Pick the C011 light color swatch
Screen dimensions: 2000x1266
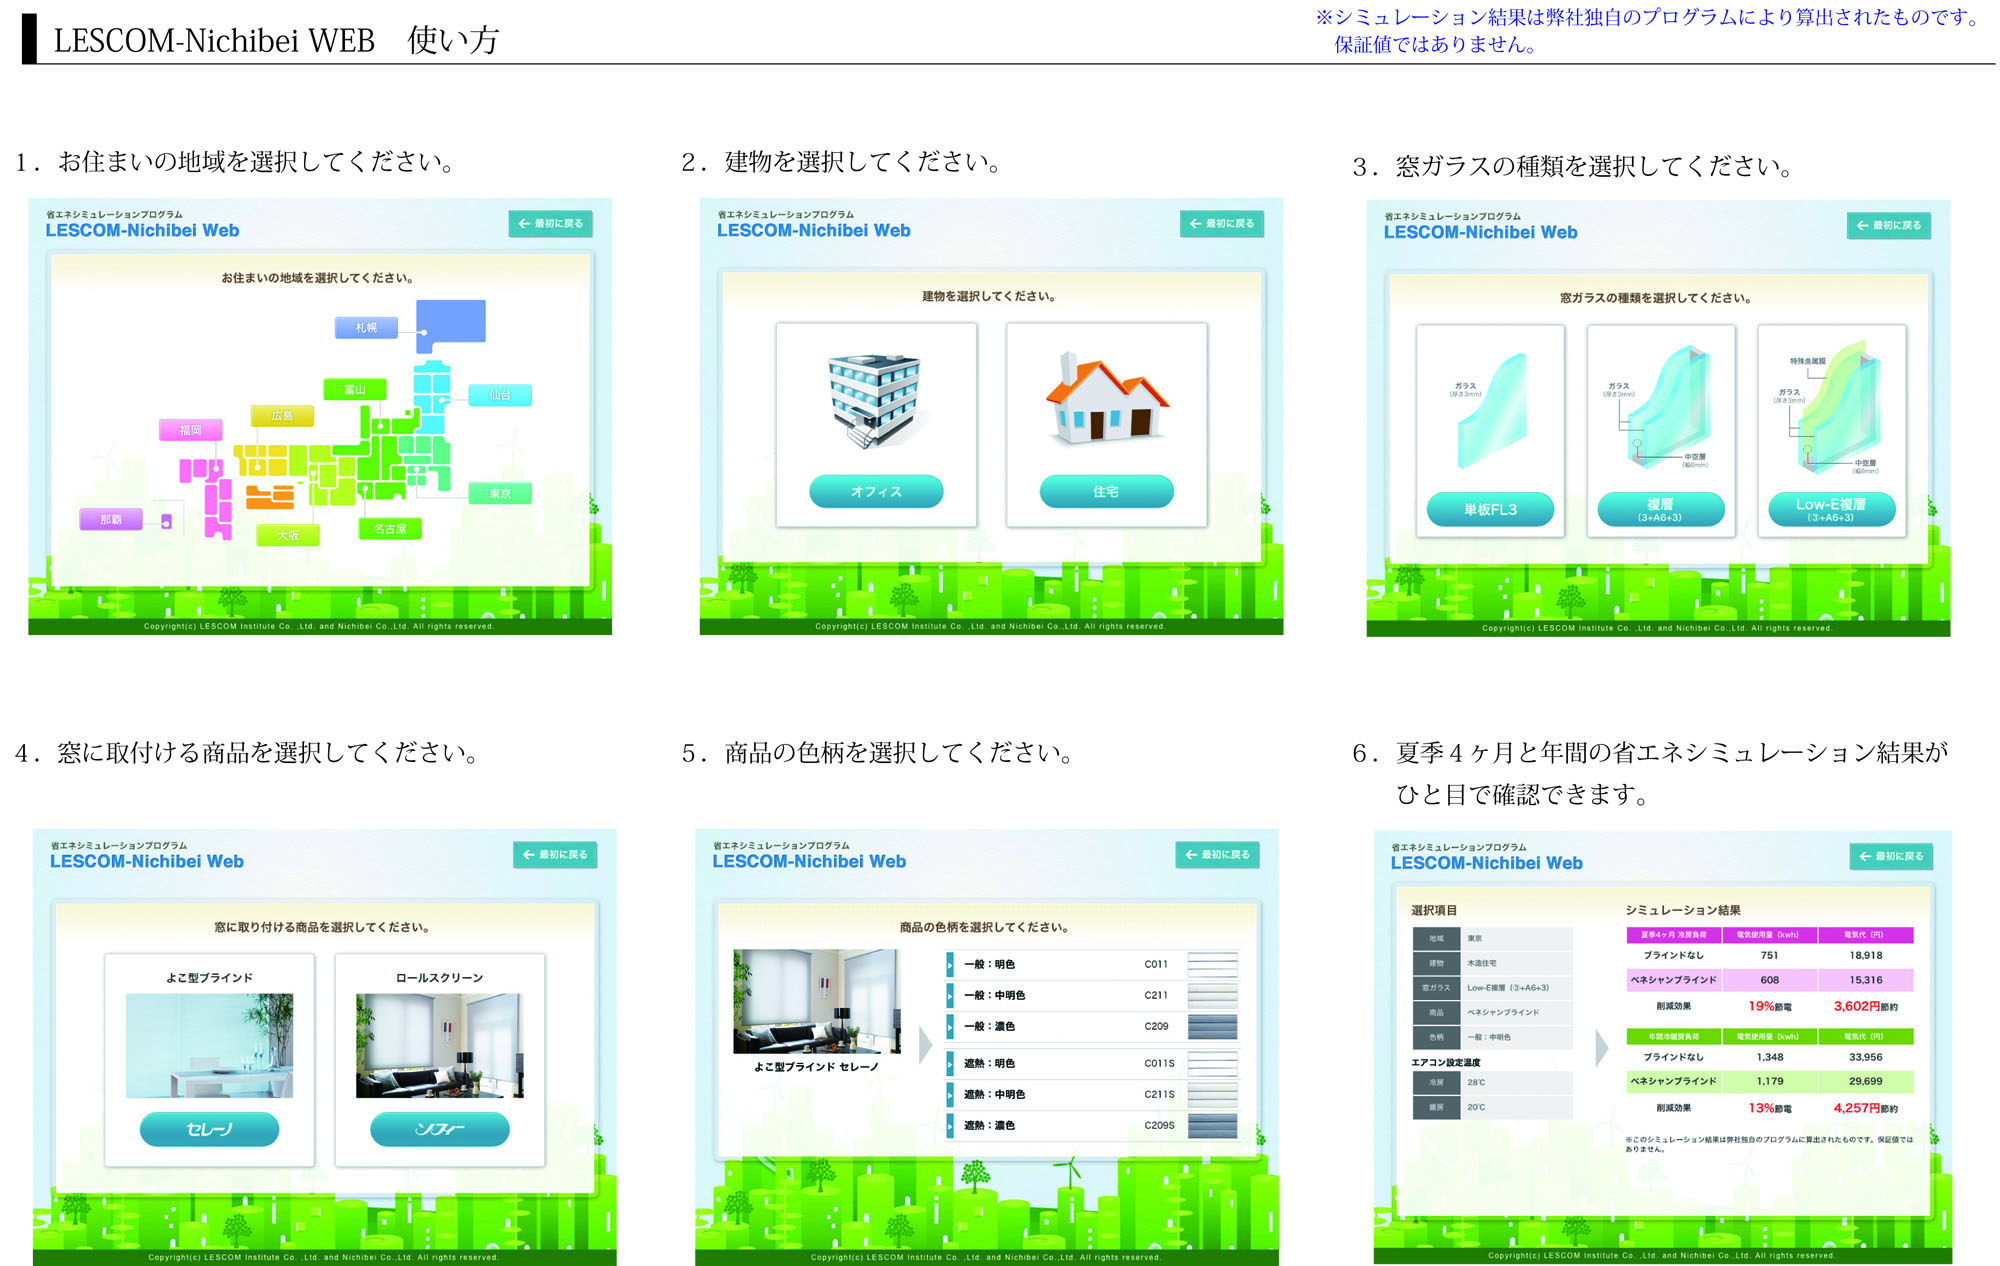[x=1212, y=965]
